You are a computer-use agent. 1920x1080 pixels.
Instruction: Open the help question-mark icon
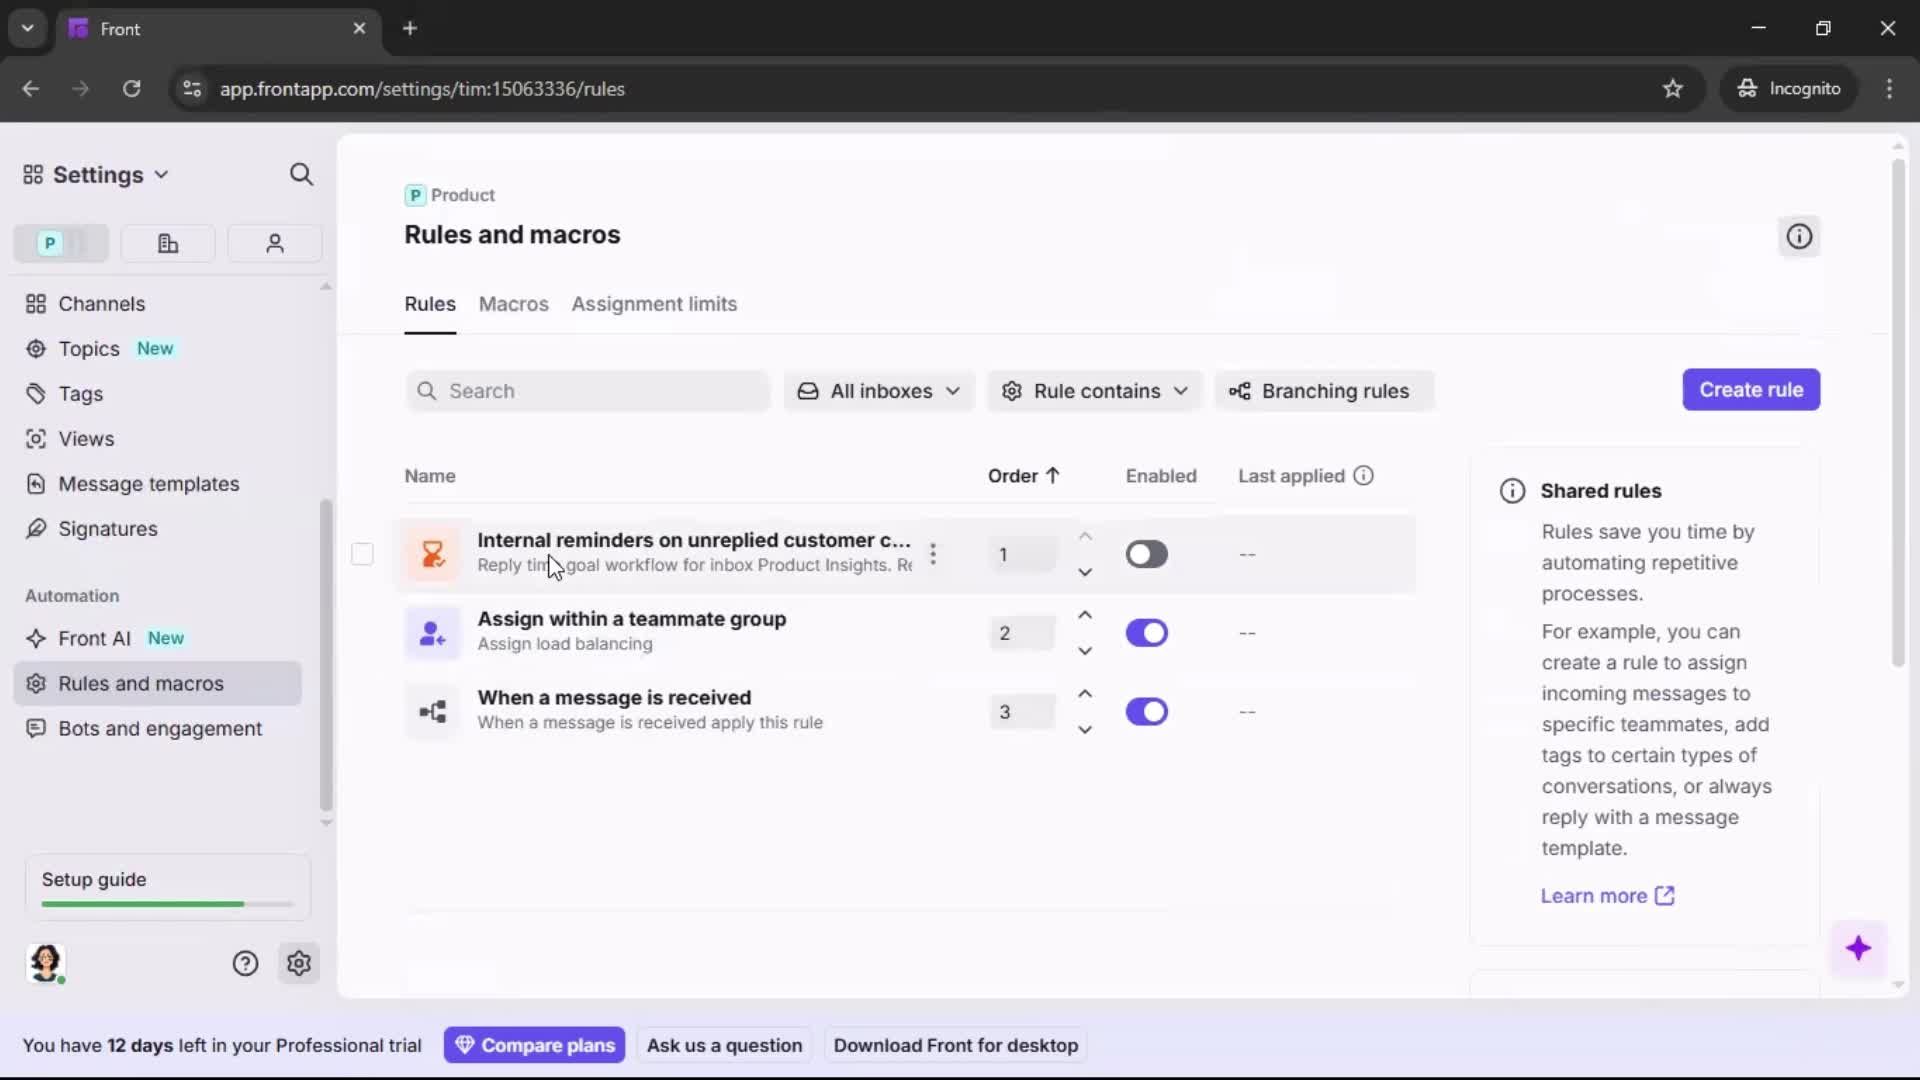click(x=245, y=962)
